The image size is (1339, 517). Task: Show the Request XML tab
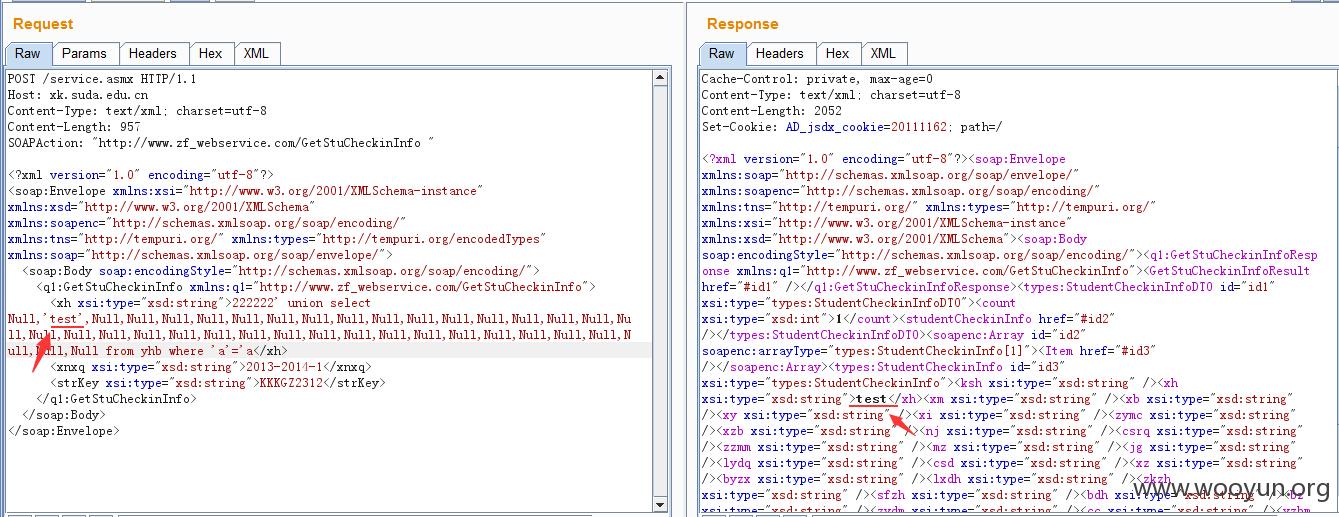click(257, 54)
